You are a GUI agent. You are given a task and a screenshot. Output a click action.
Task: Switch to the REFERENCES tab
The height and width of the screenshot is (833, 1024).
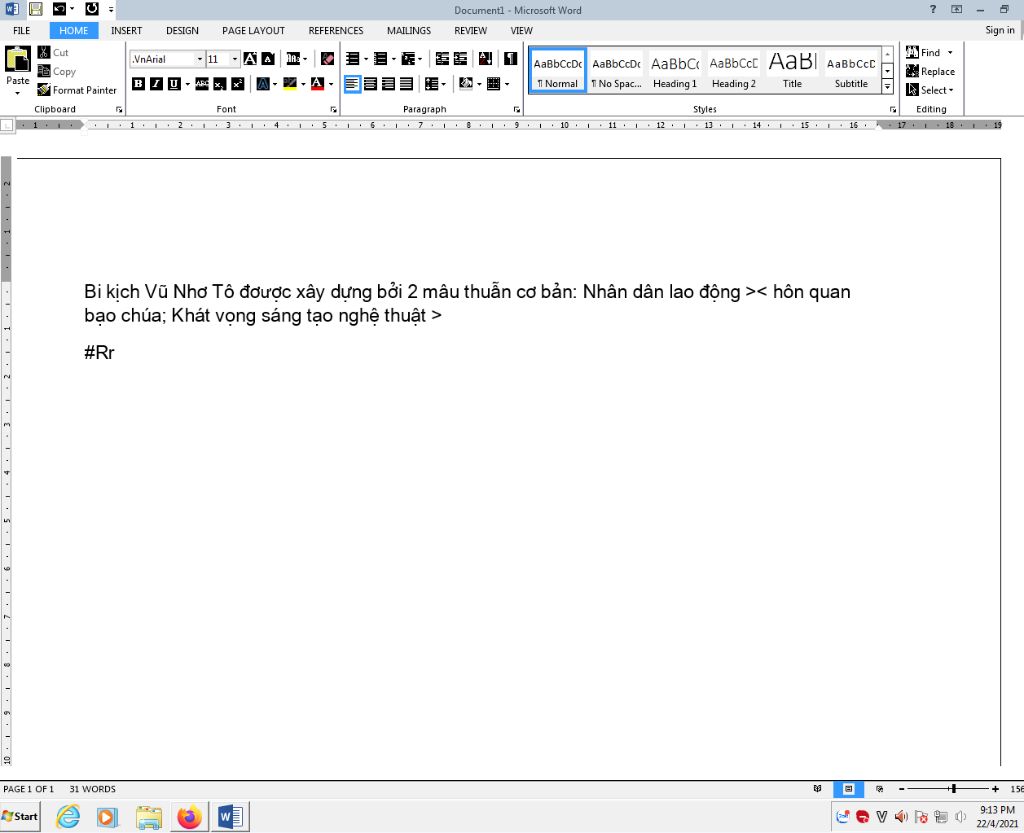tap(336, 31)
